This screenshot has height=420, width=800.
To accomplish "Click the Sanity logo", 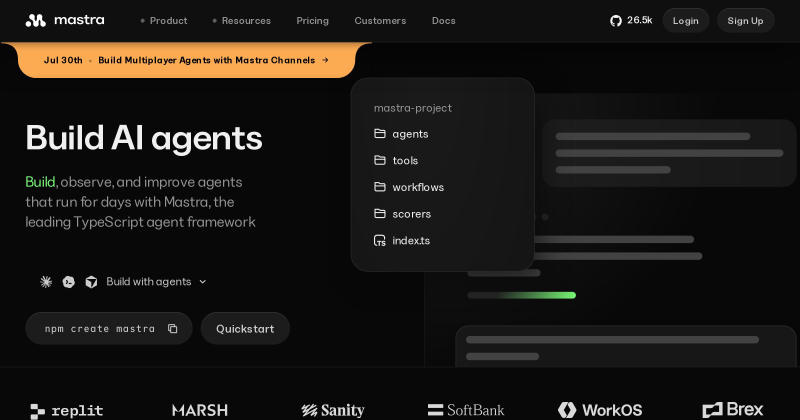I will [x=333, y=410].
